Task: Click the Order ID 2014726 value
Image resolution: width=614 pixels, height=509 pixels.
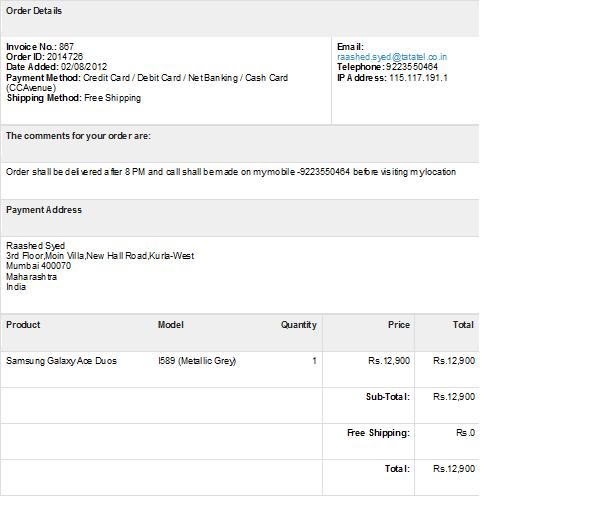Action: tap(65, 56)
